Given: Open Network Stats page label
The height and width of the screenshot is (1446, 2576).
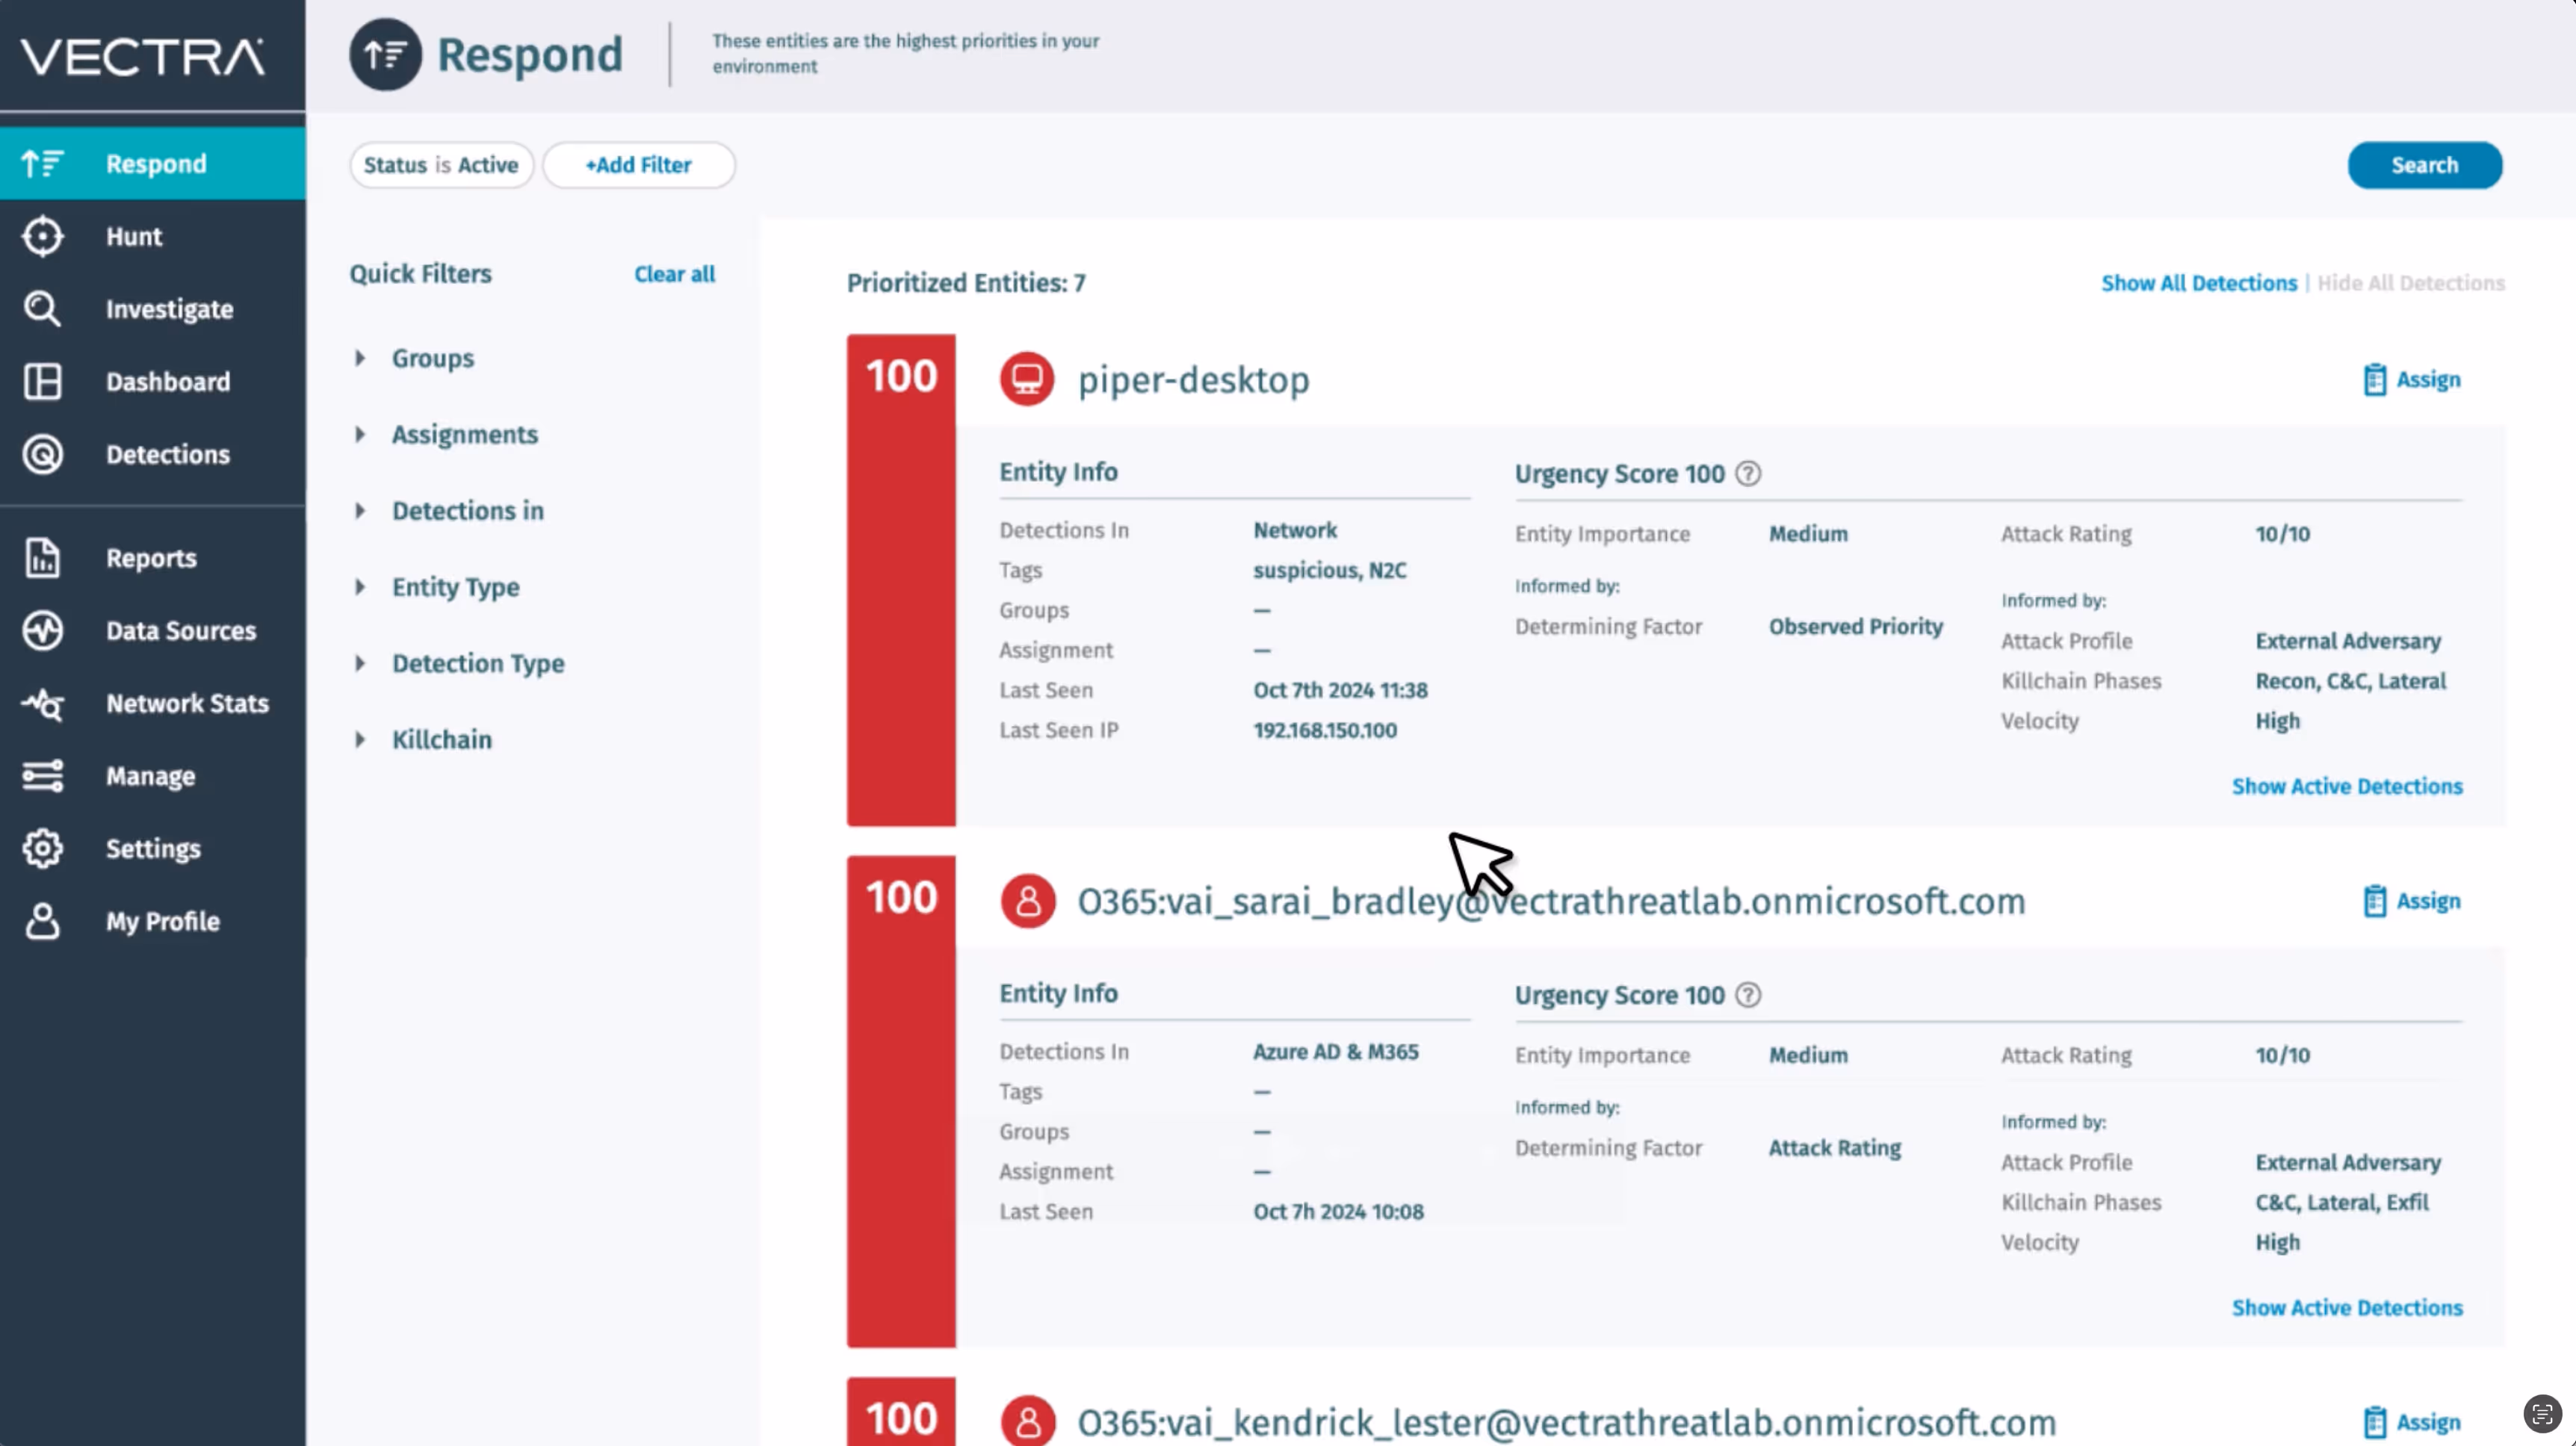Looking at the screenshot, I should tap(187, 704).
